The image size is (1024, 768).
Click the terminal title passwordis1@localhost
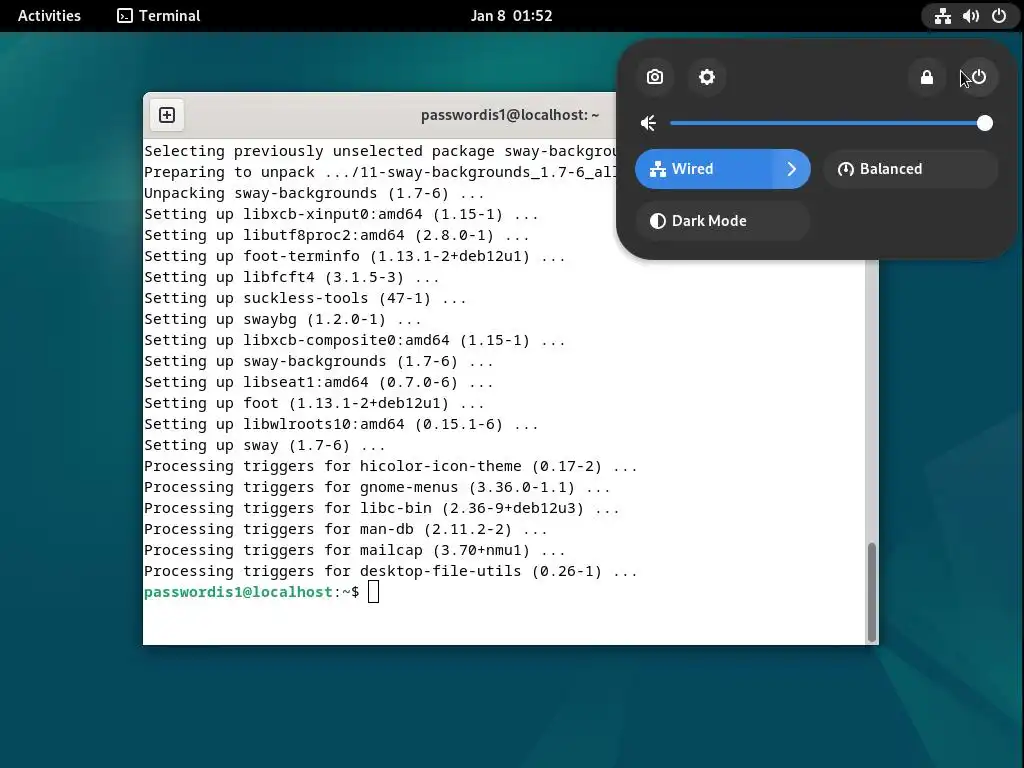[x=509, y=115]
